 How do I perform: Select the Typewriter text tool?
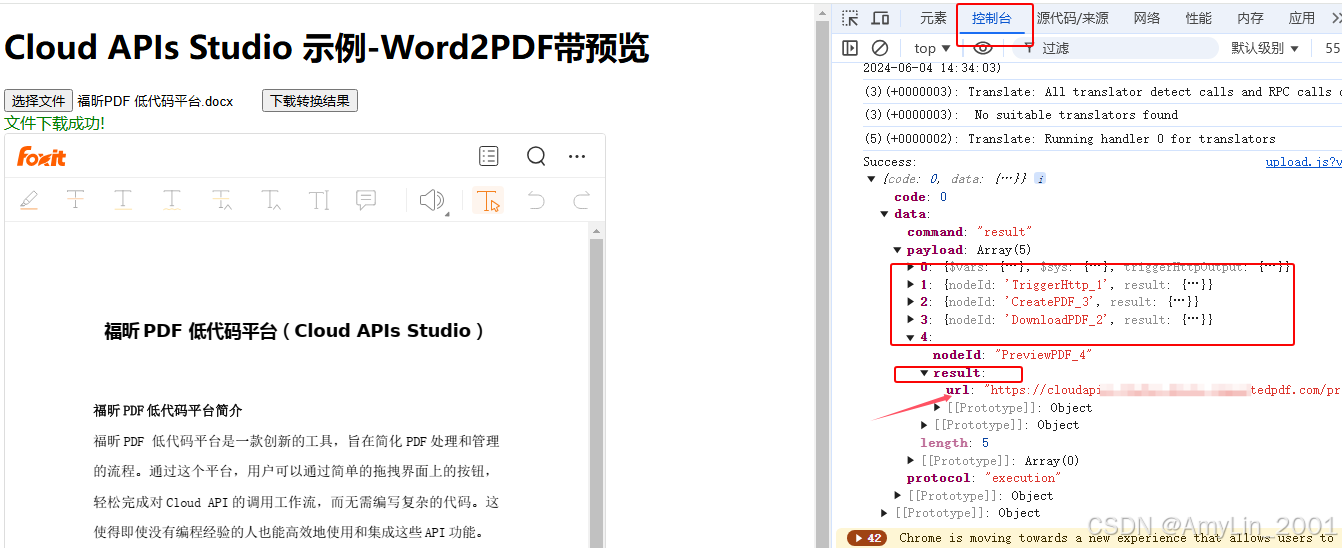pos(319,200)
